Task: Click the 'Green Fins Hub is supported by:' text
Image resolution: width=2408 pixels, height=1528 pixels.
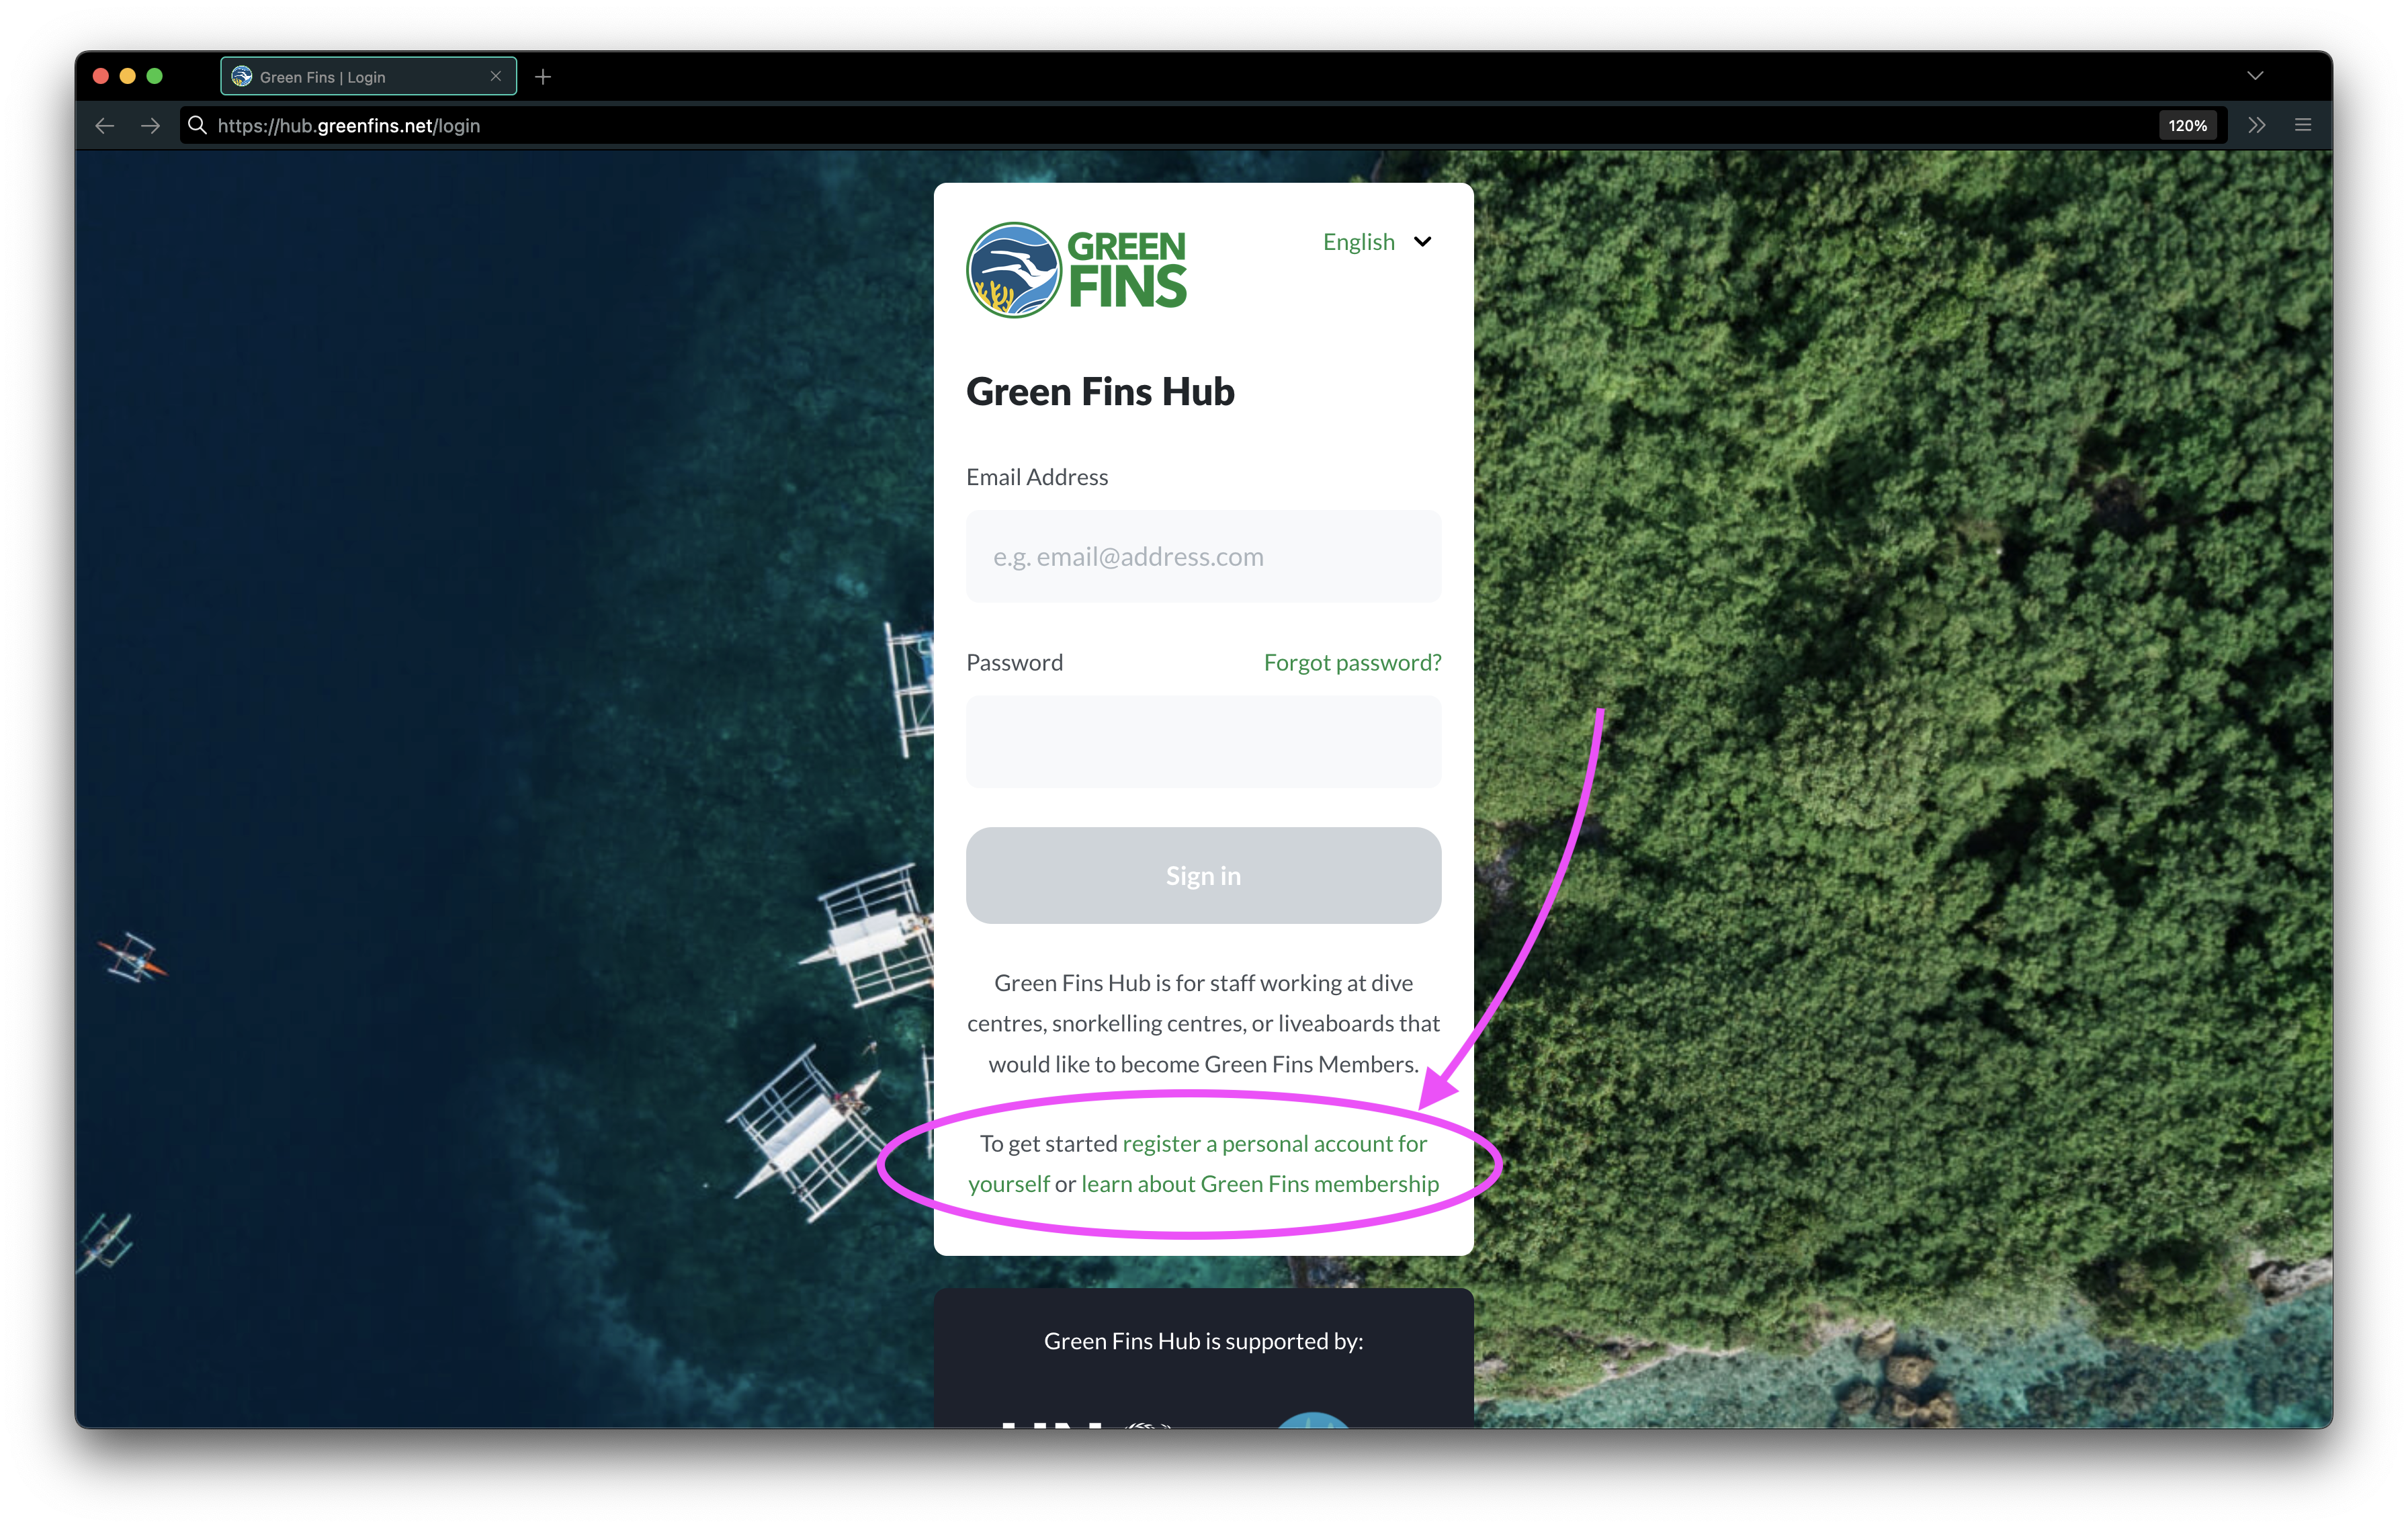Action: [x=1203, y=1342]
